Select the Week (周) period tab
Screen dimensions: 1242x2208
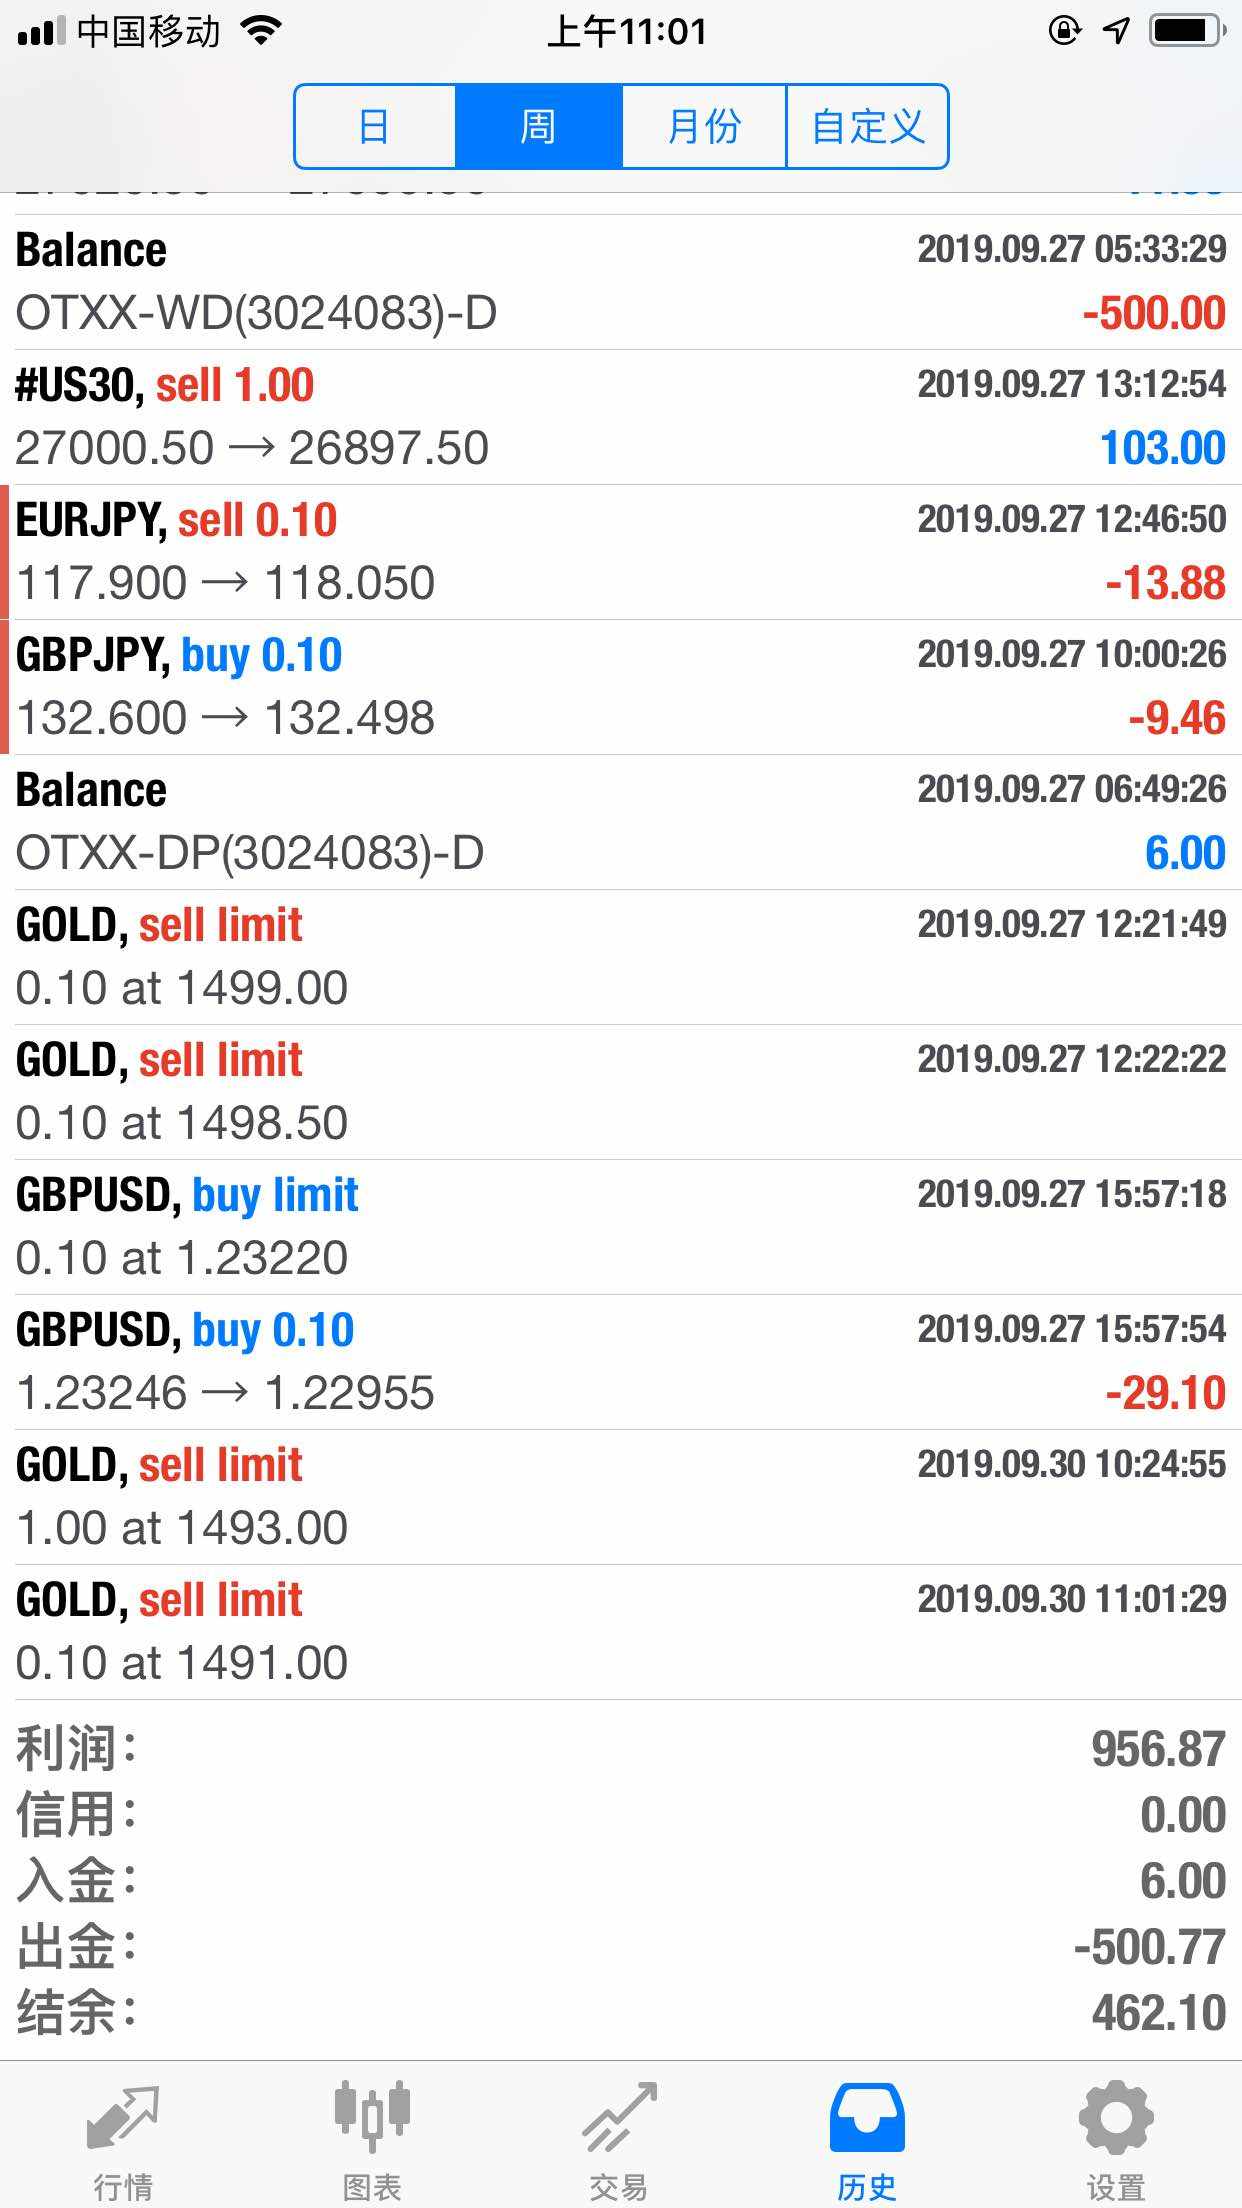538,127
